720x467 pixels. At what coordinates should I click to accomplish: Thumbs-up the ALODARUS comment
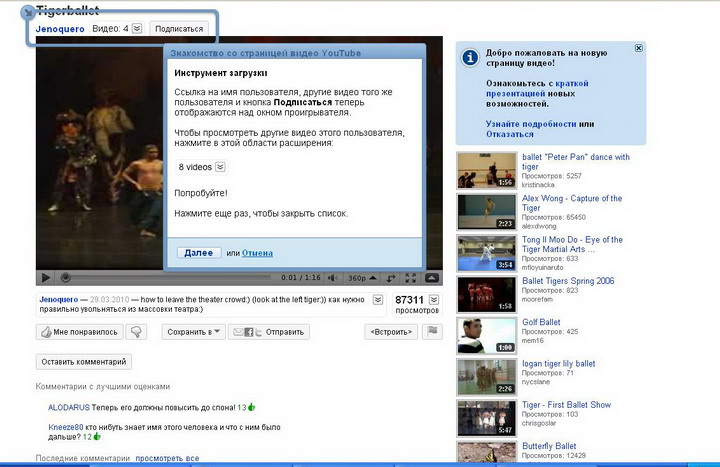click(x=252, y=408)
